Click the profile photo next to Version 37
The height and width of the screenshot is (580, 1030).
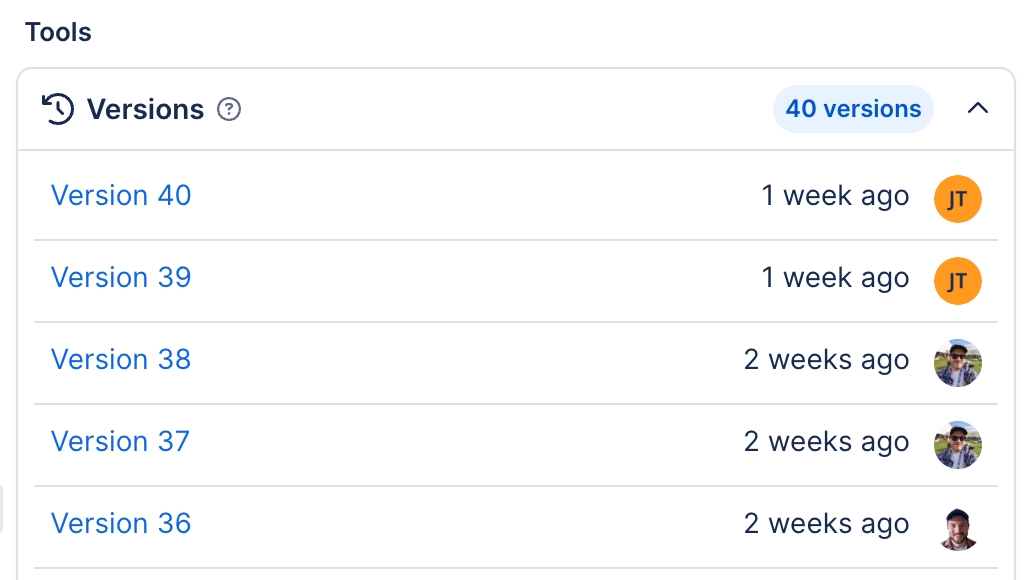point(957,444)
